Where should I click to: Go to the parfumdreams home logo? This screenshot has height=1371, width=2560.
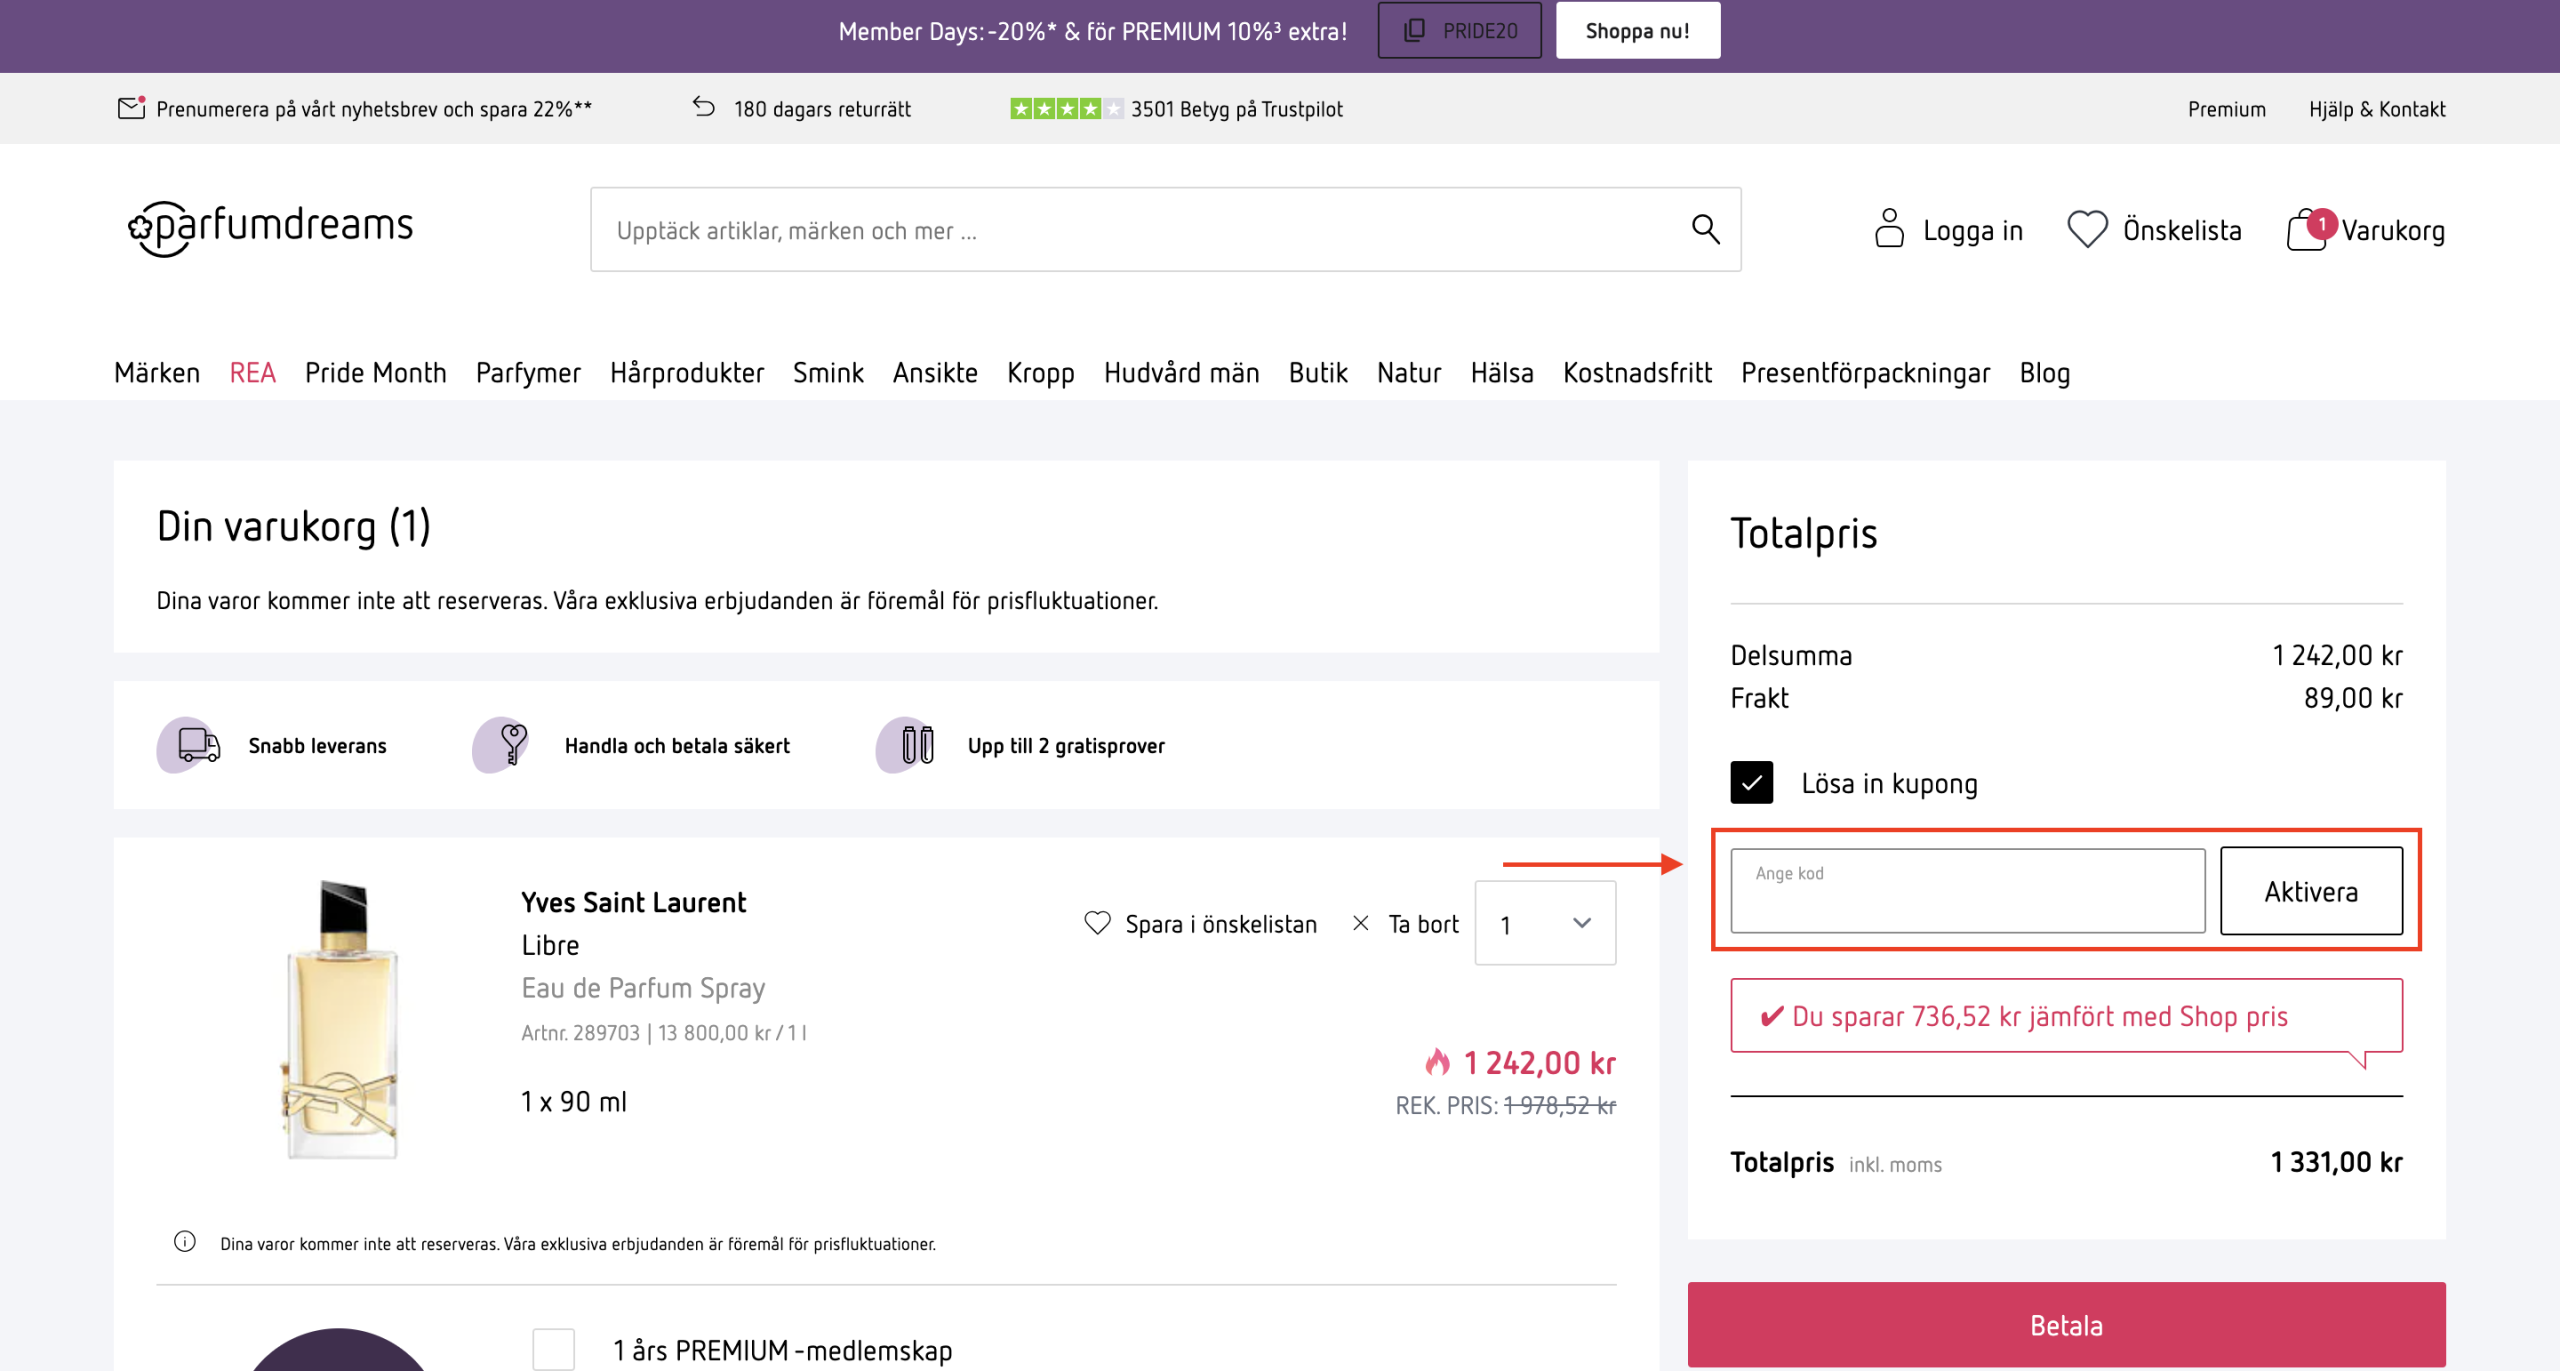tap(270, 228)
